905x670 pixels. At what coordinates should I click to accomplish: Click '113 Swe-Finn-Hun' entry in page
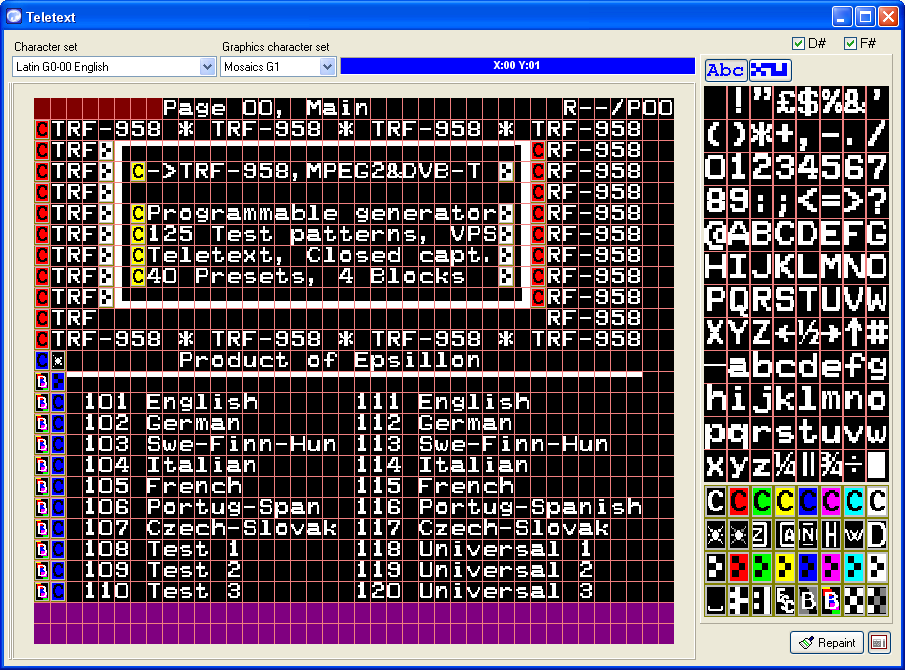click(483, 444)
